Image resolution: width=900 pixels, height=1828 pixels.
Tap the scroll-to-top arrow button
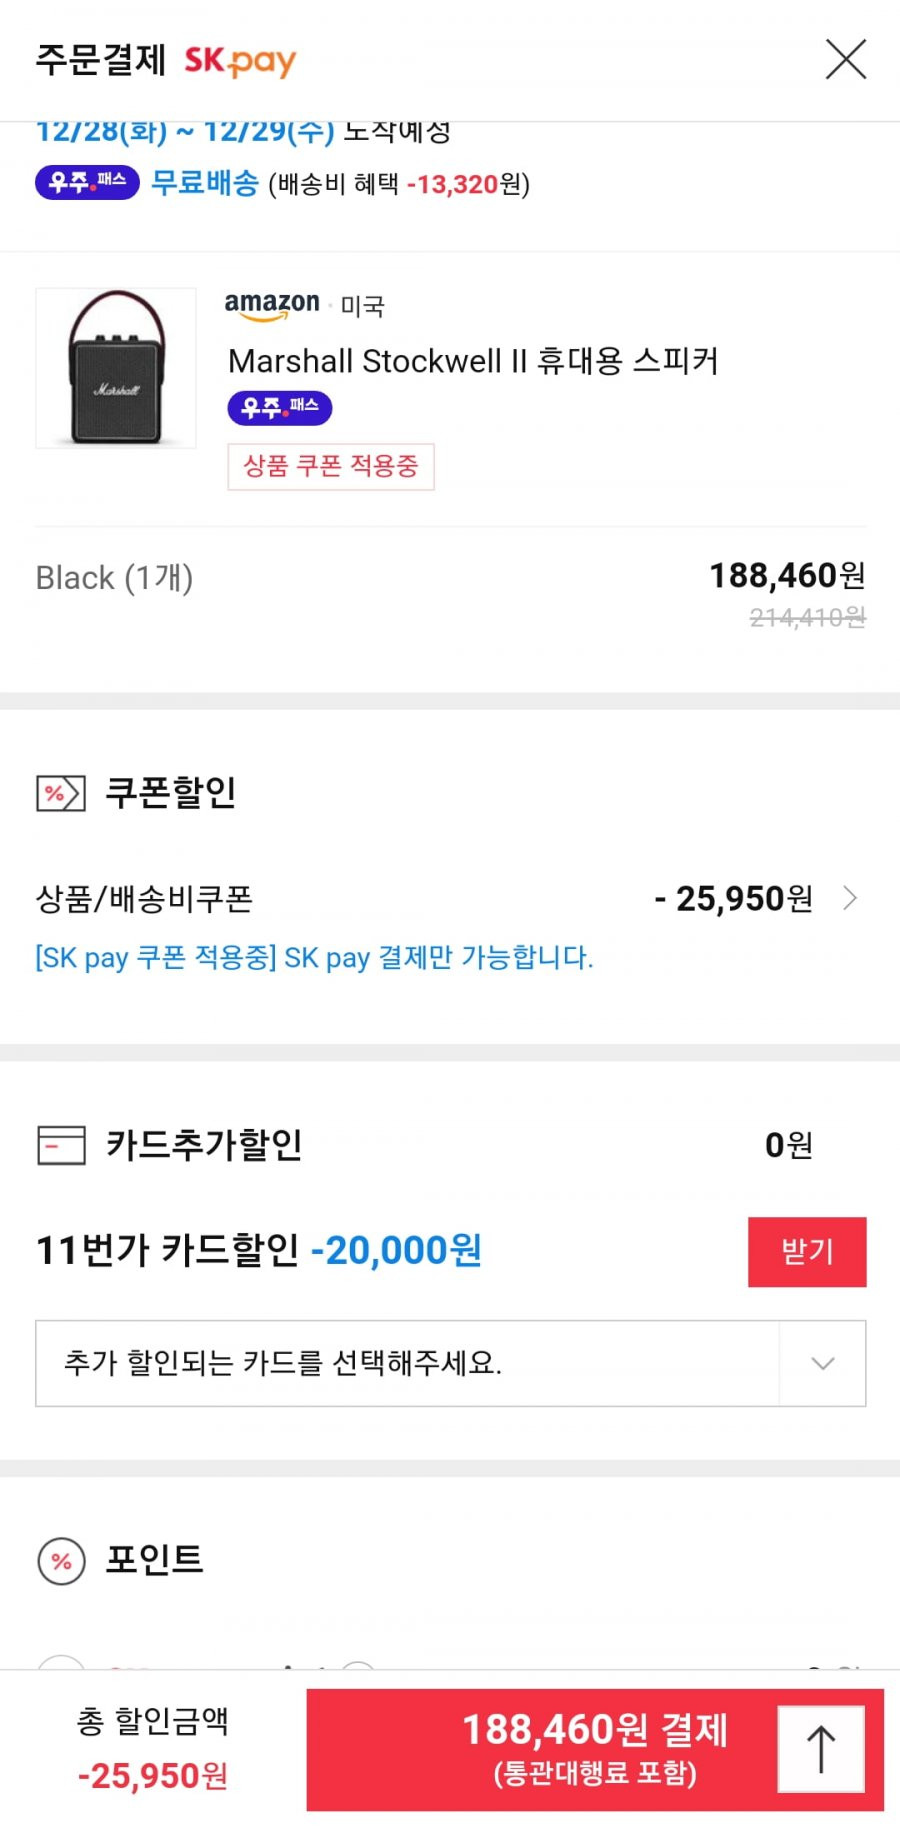tap(821, 1749)
